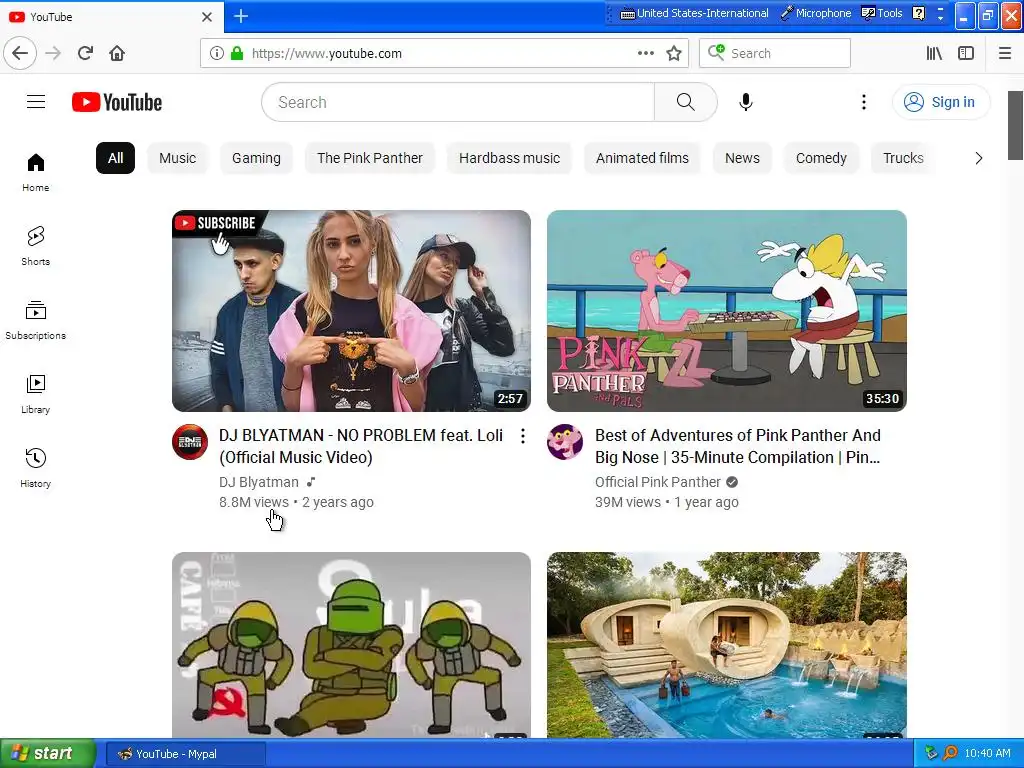
Task: Select the News category chip
Action: point(743,158)
